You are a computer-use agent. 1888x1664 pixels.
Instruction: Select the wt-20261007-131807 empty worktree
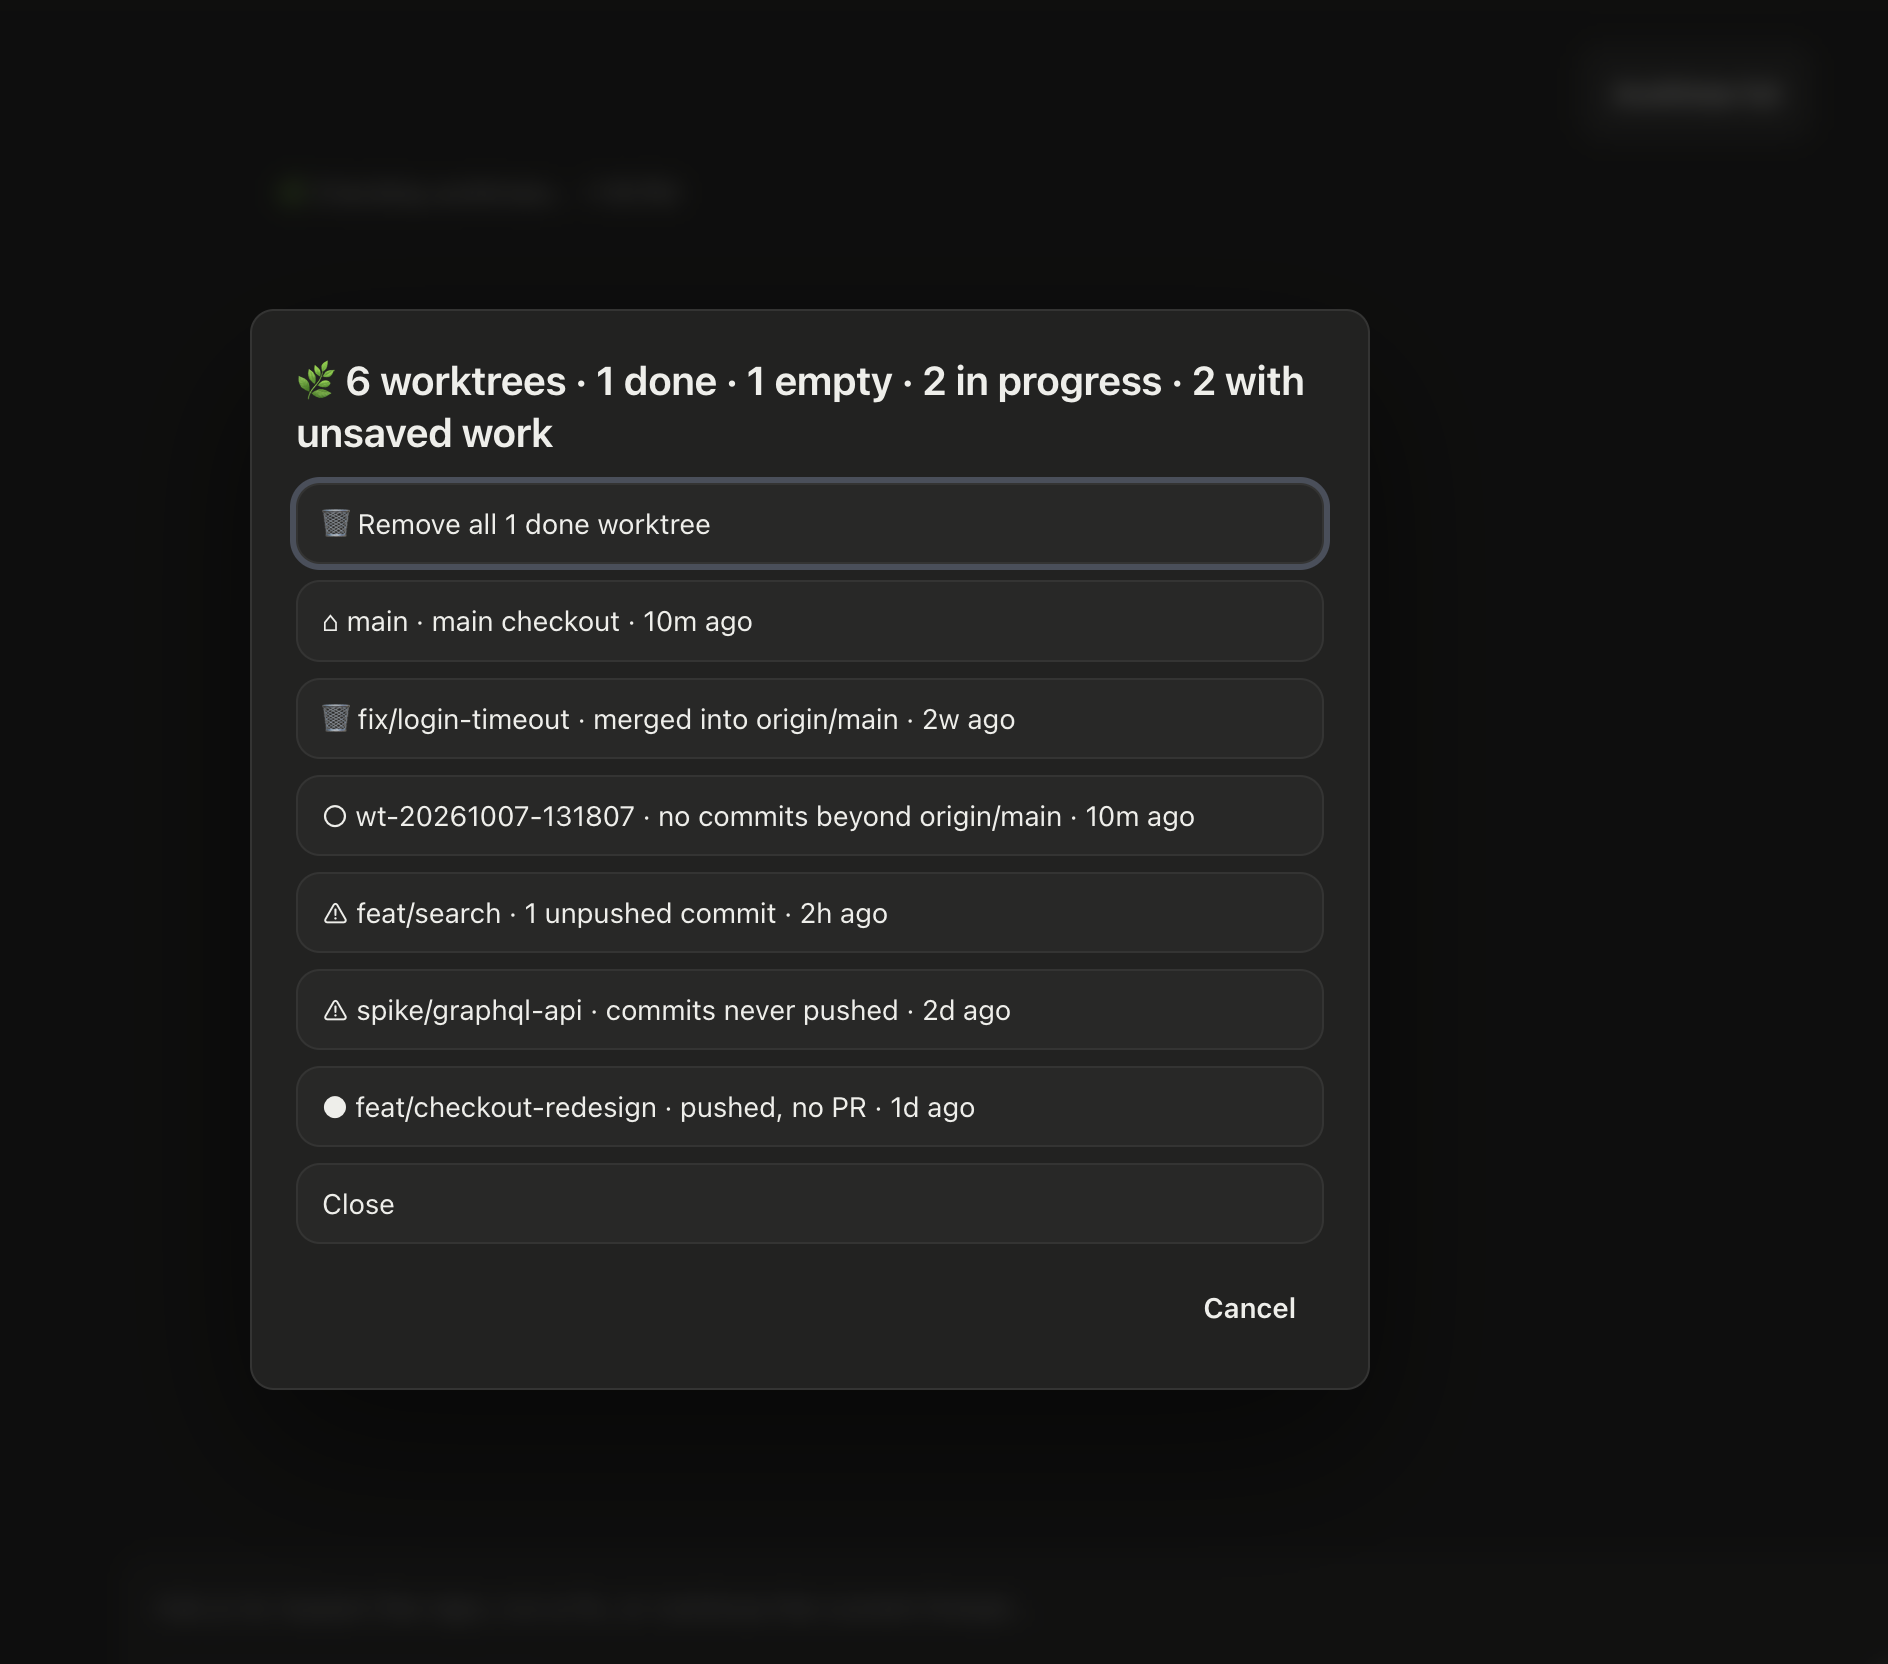point(810,816)
